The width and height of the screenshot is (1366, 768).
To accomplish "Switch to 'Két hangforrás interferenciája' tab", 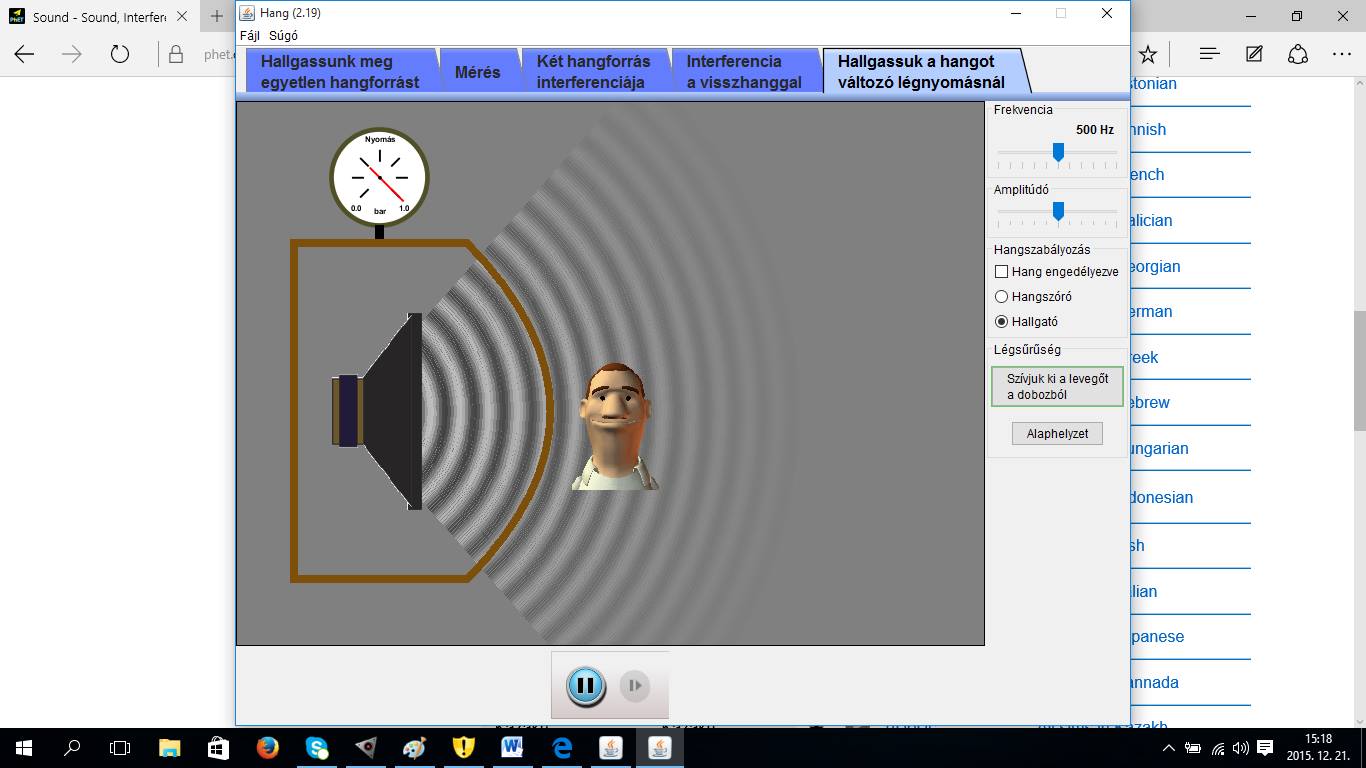I will [593, 72].
